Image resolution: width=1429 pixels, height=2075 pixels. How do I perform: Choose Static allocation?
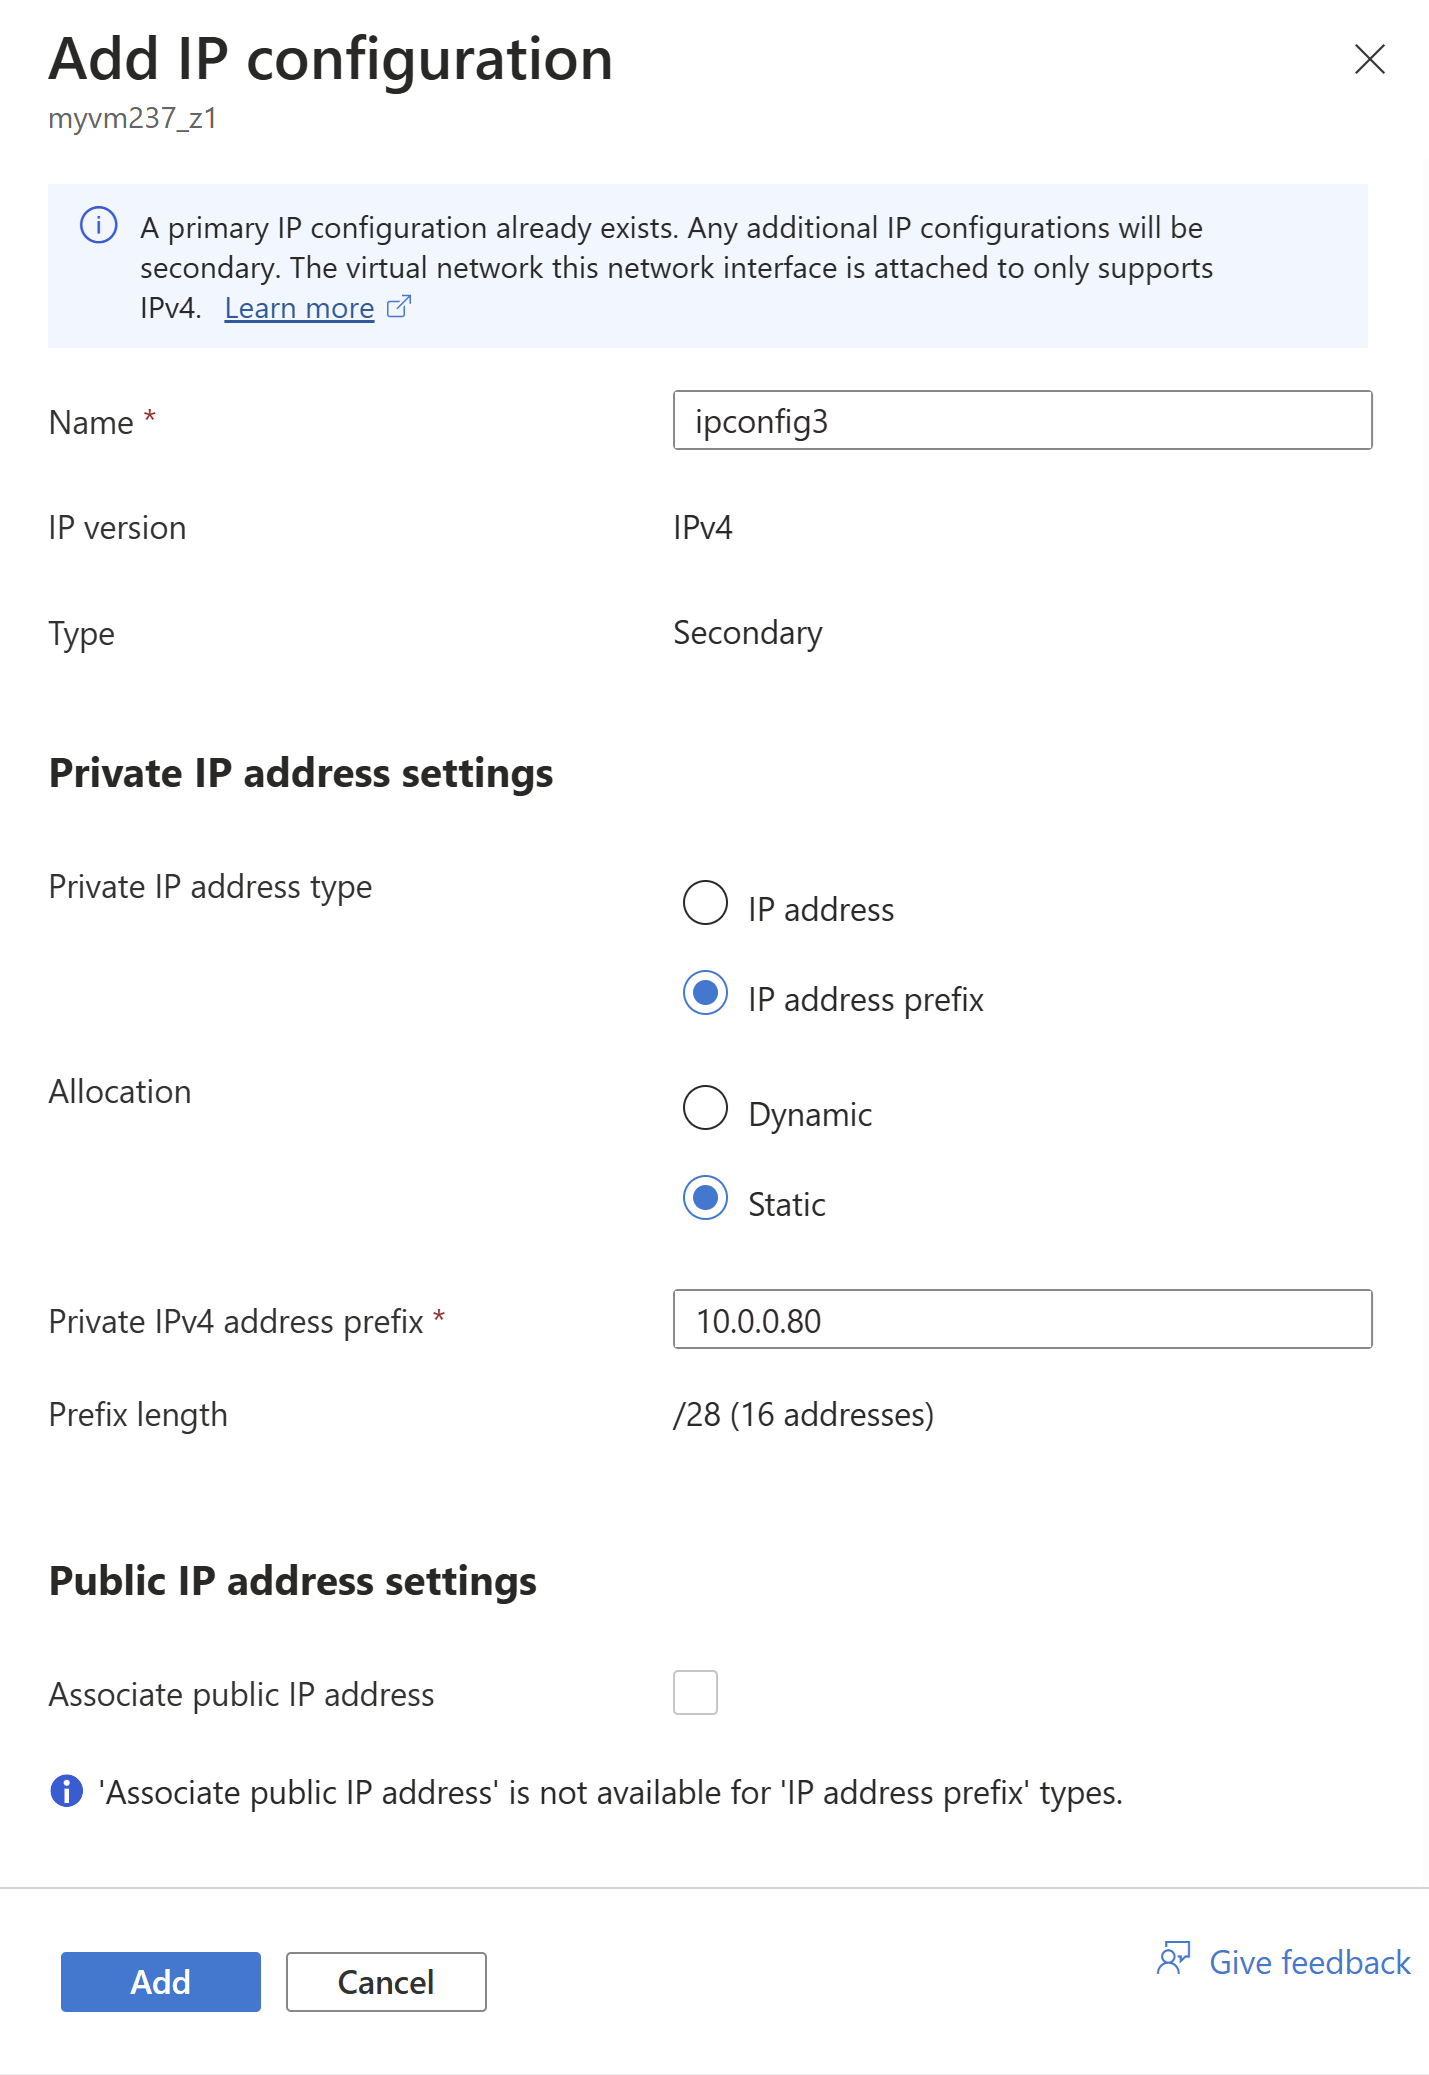(x=705, y=1198)
